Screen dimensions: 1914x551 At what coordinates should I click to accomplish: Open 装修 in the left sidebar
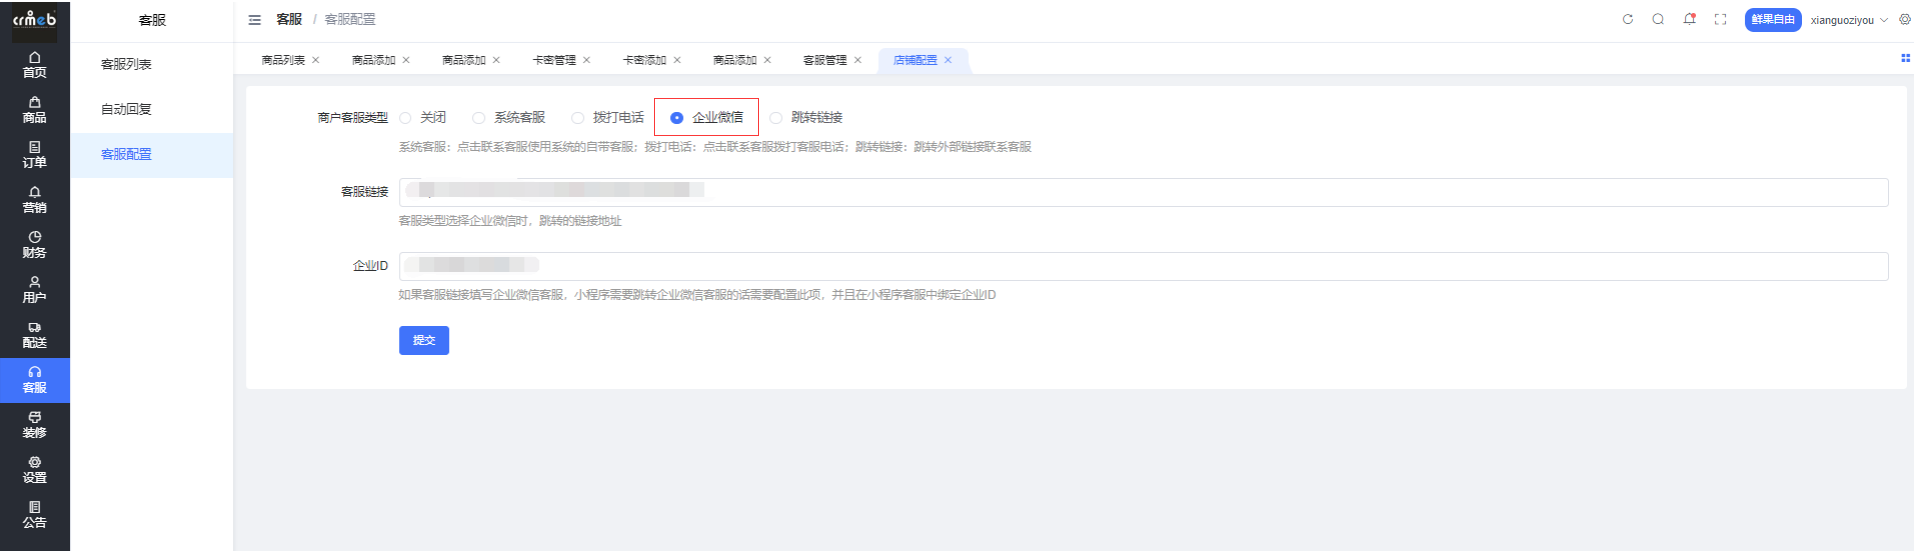35,424
